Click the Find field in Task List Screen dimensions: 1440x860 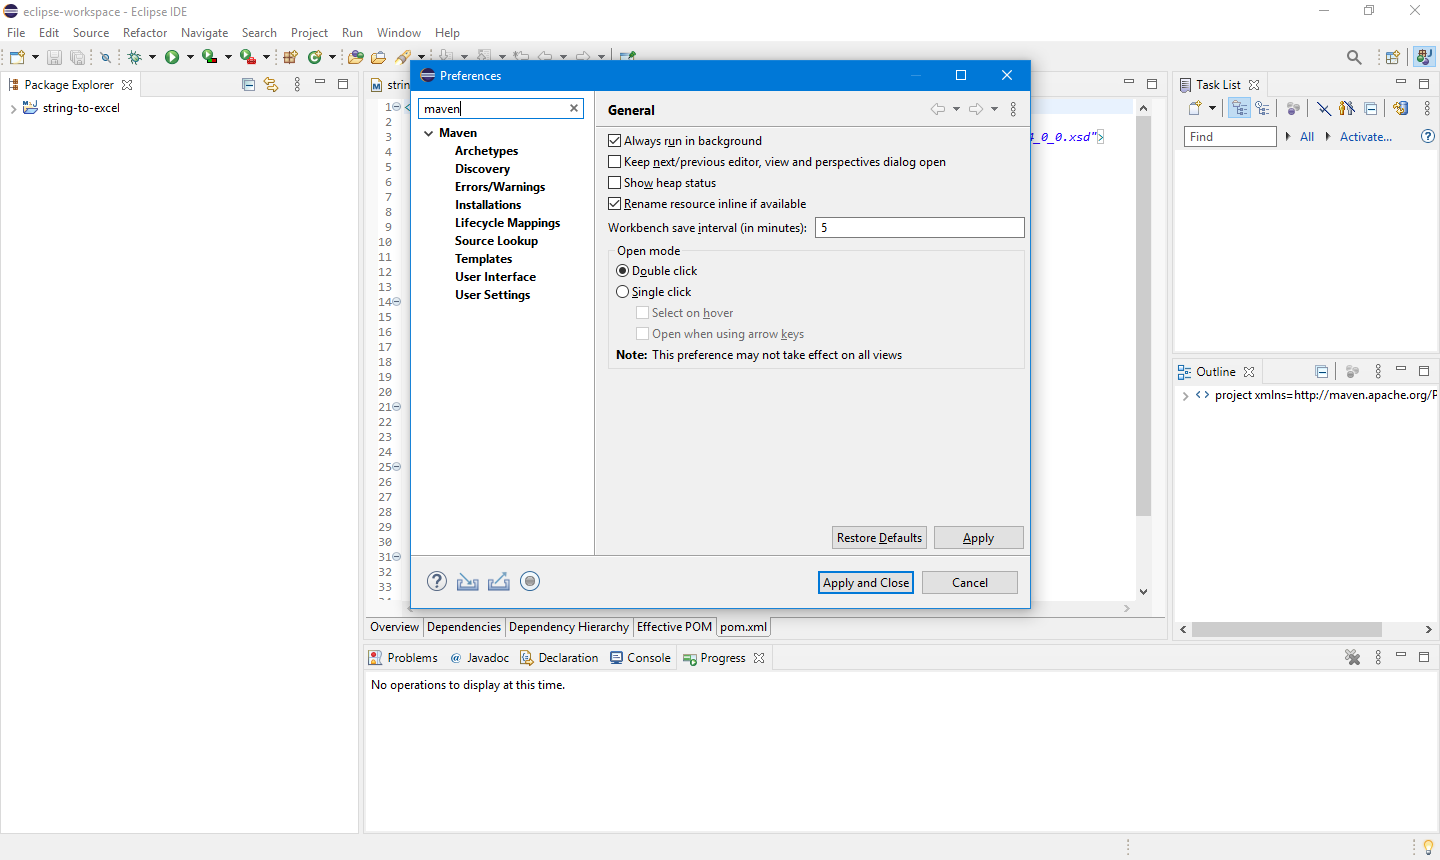[x=1230, y=137]
